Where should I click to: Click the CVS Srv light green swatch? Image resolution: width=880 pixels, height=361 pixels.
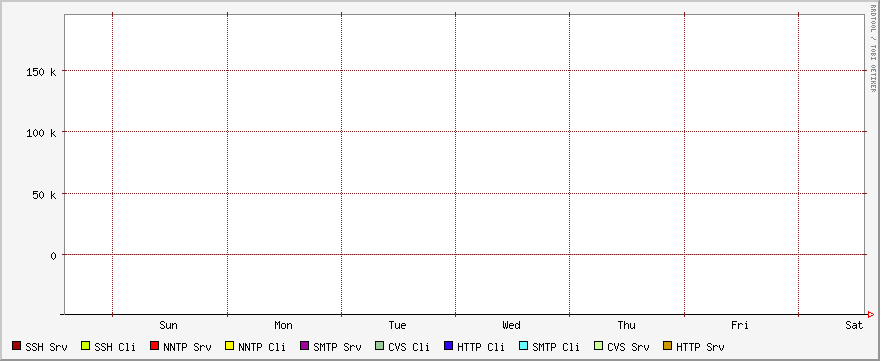(x=598, y=346)
